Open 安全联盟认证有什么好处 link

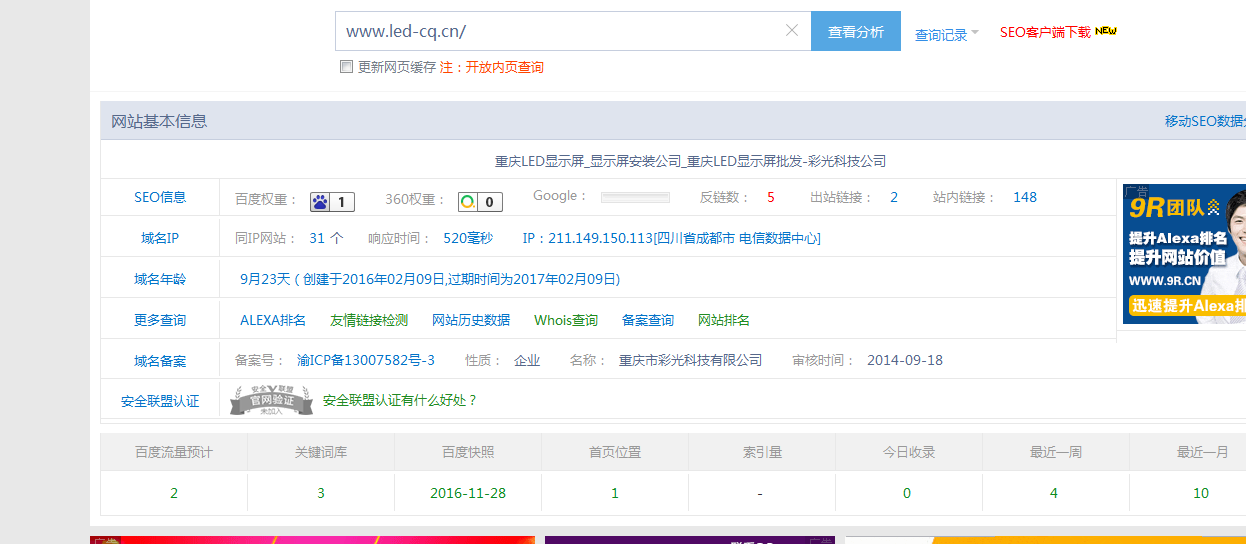coord(400,400)
